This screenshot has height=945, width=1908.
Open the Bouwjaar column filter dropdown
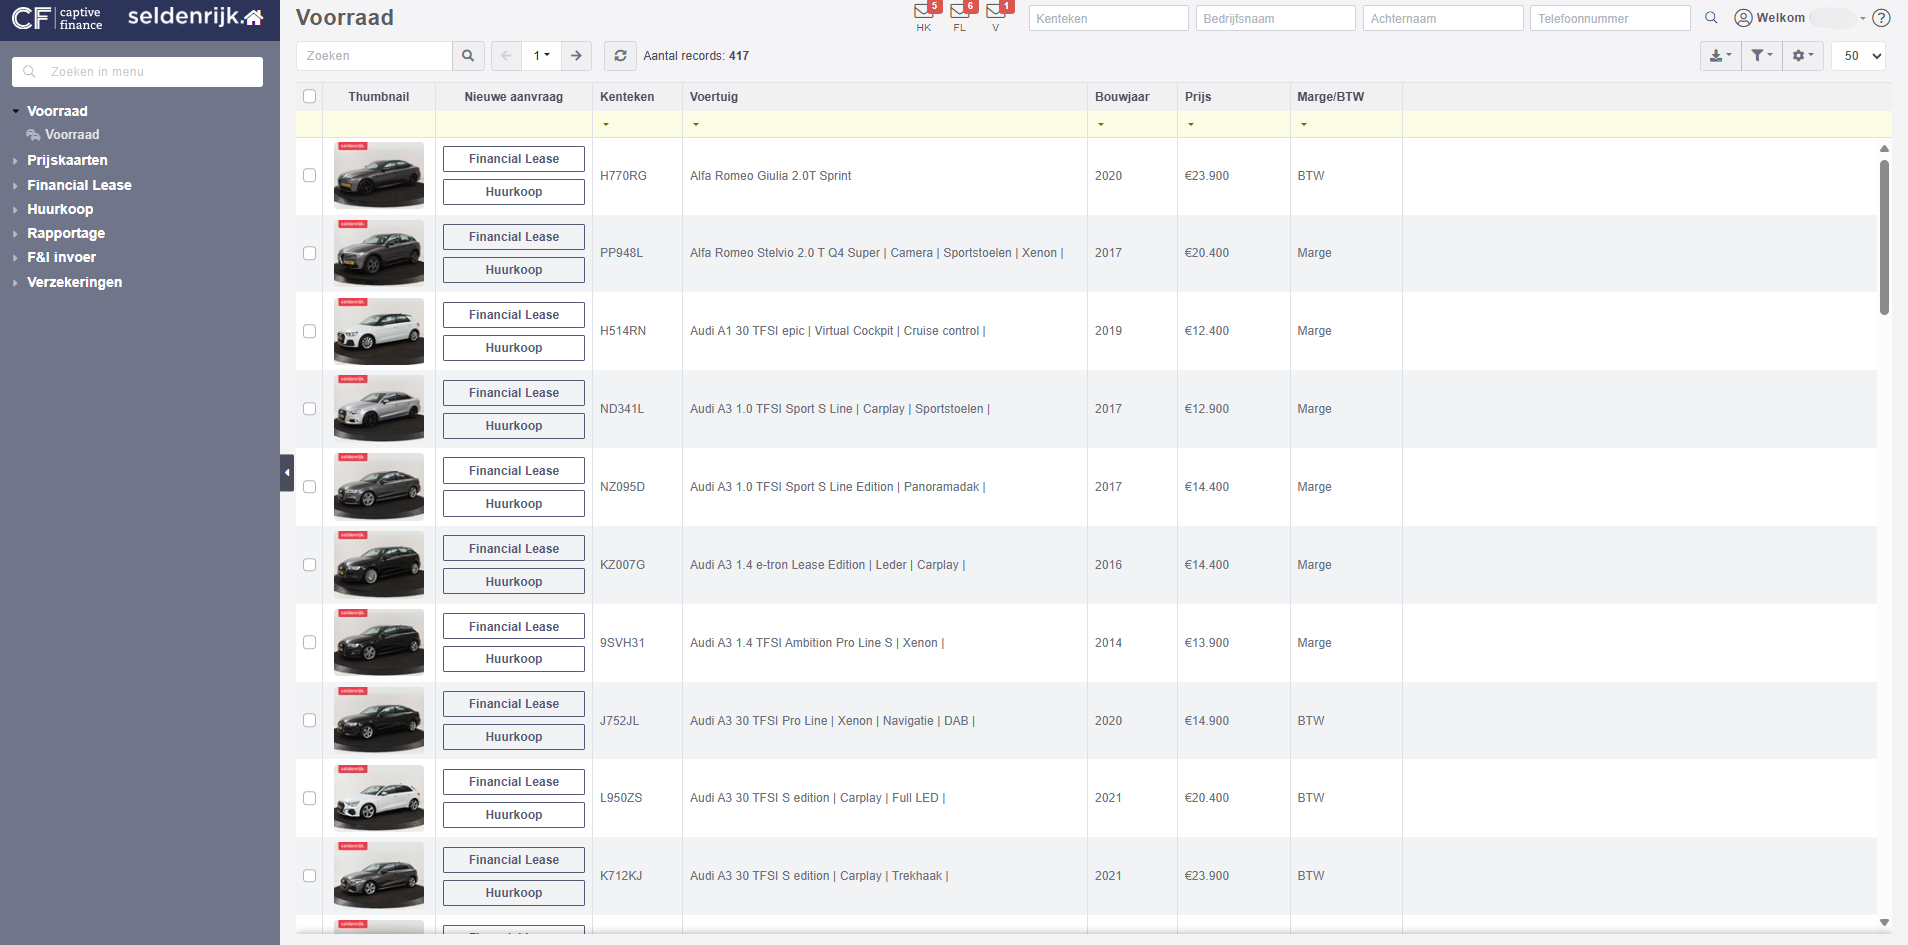(x=1101, y=125)
